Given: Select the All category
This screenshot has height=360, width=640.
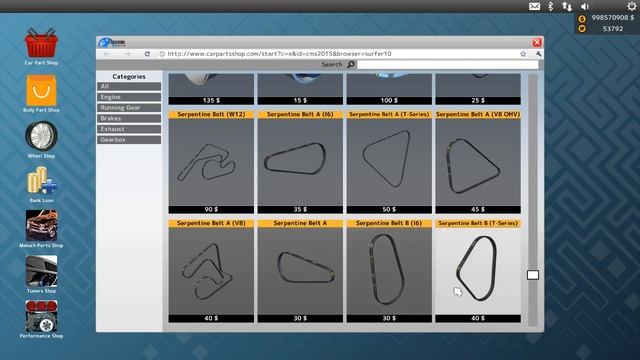Looking at the screenshot, I should click(129, 87).
